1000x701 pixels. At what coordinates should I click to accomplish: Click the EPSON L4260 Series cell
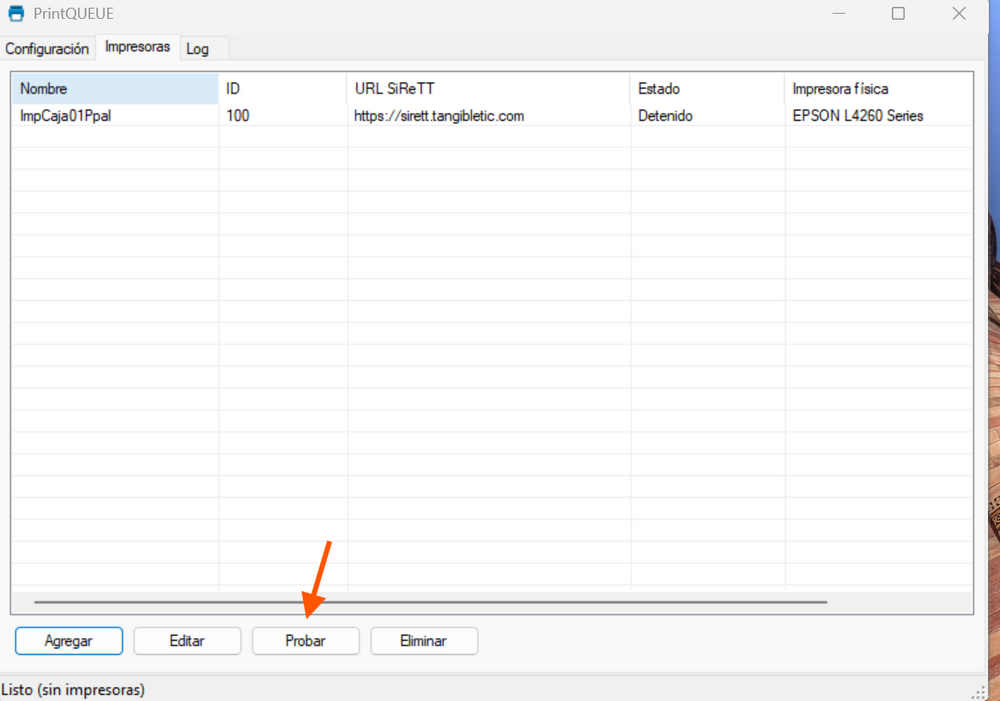(858, 115)
